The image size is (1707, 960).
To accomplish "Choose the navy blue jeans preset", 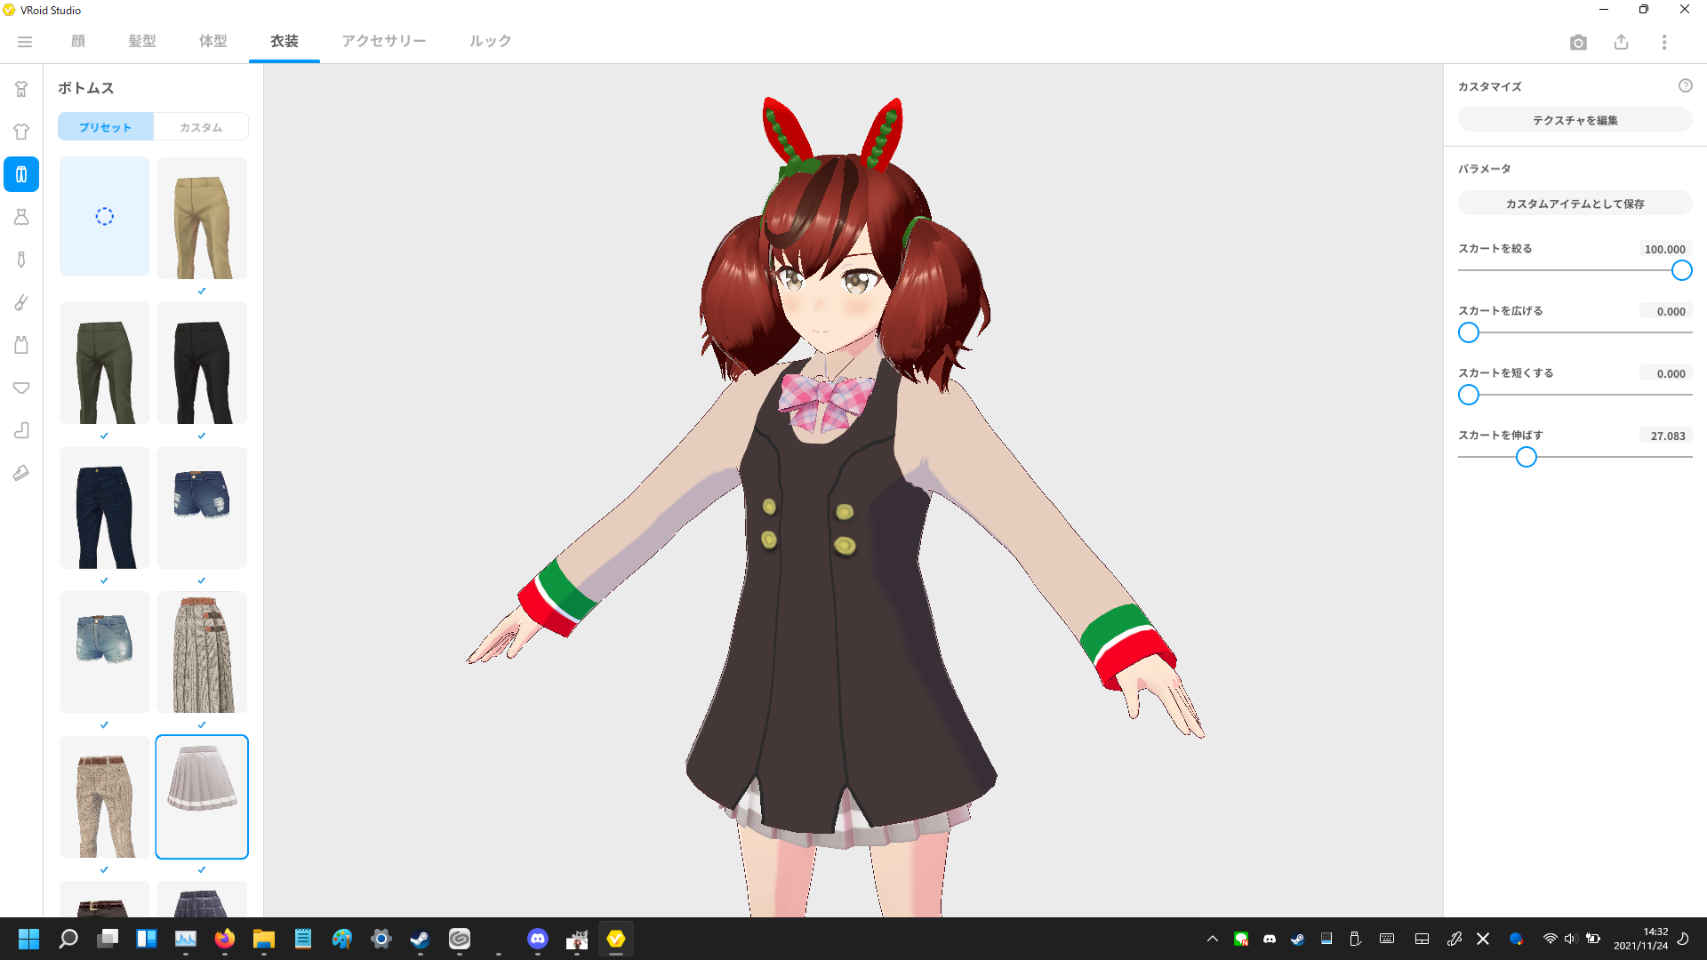I will click(104, 508).
